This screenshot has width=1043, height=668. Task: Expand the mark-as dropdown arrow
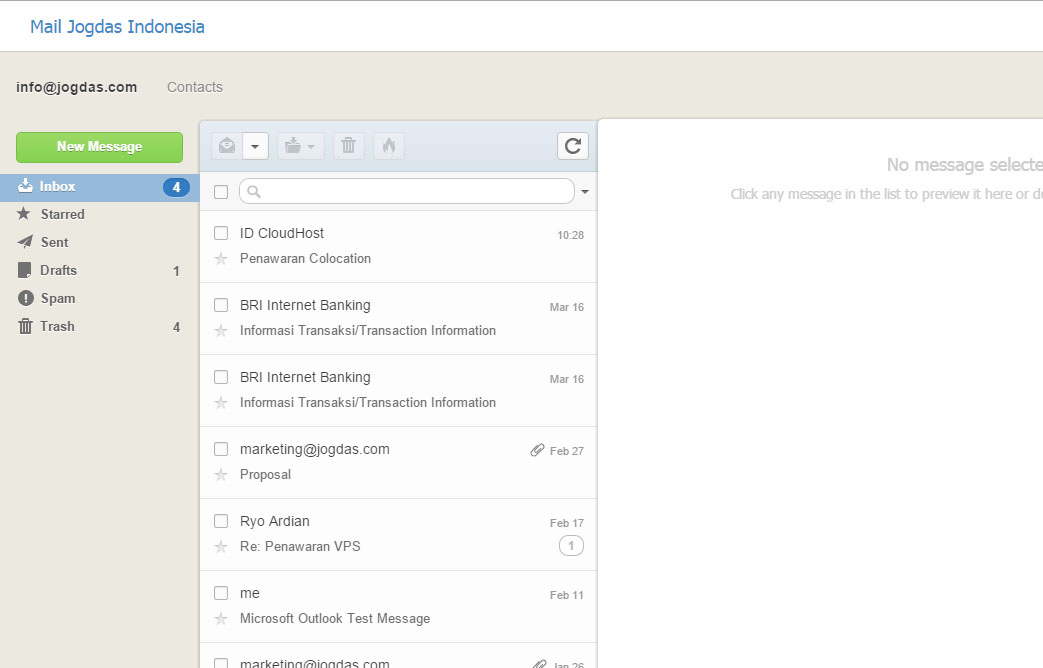(255, 146)
